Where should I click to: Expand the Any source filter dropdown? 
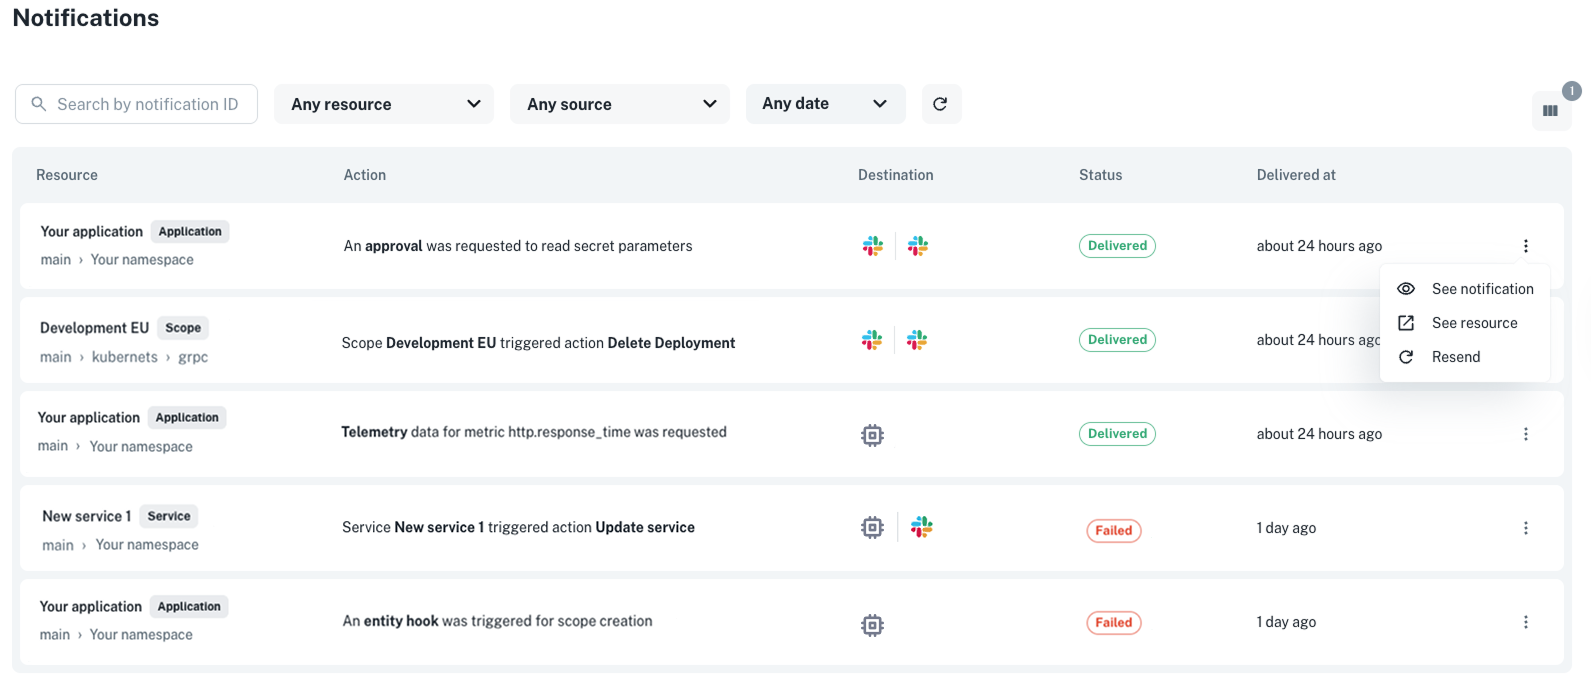pyautogui.click(x=620, y=104)
